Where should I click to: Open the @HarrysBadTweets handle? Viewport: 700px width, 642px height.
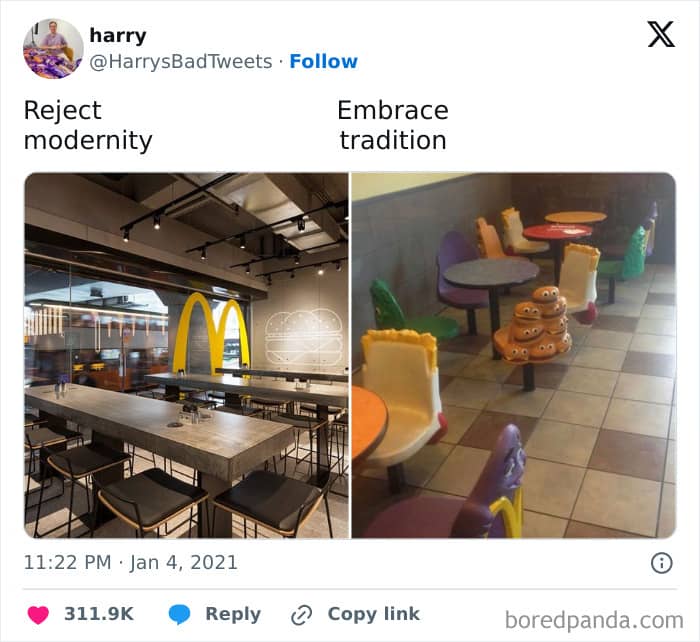(181, 62)
